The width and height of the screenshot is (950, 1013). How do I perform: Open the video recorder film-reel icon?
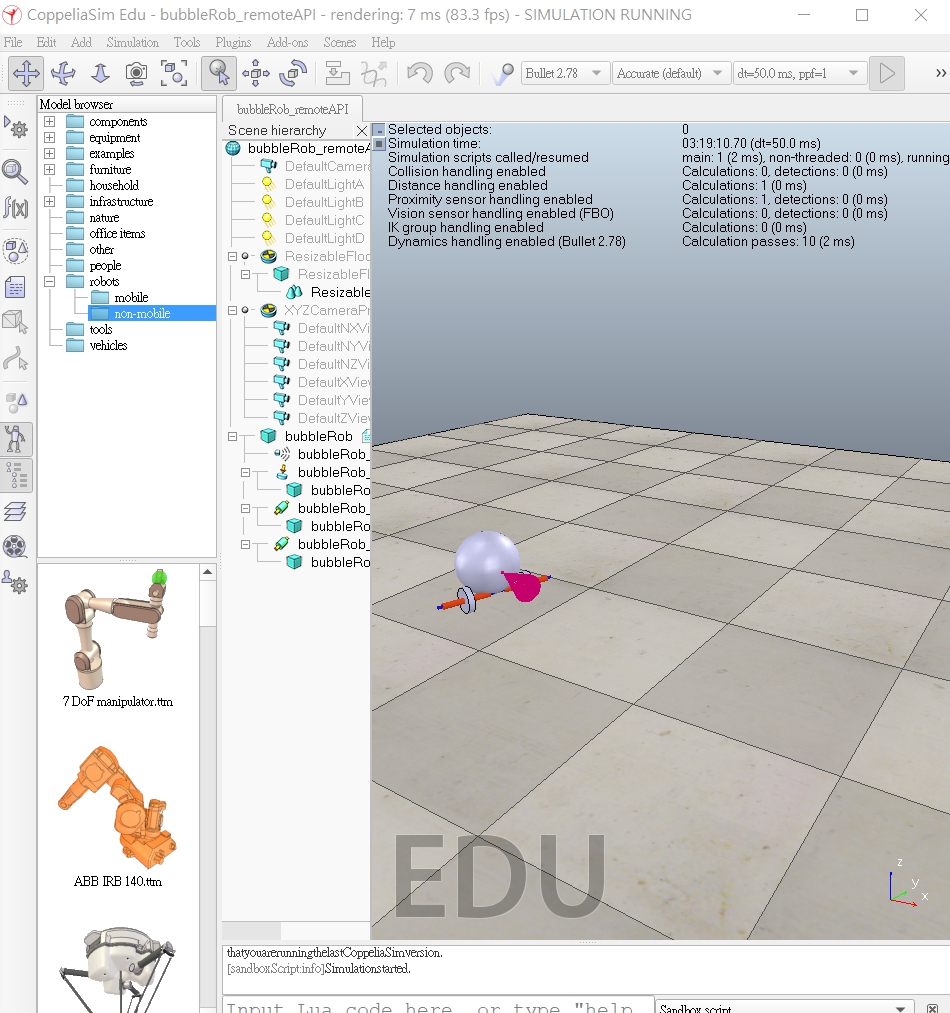pos(16,546)
